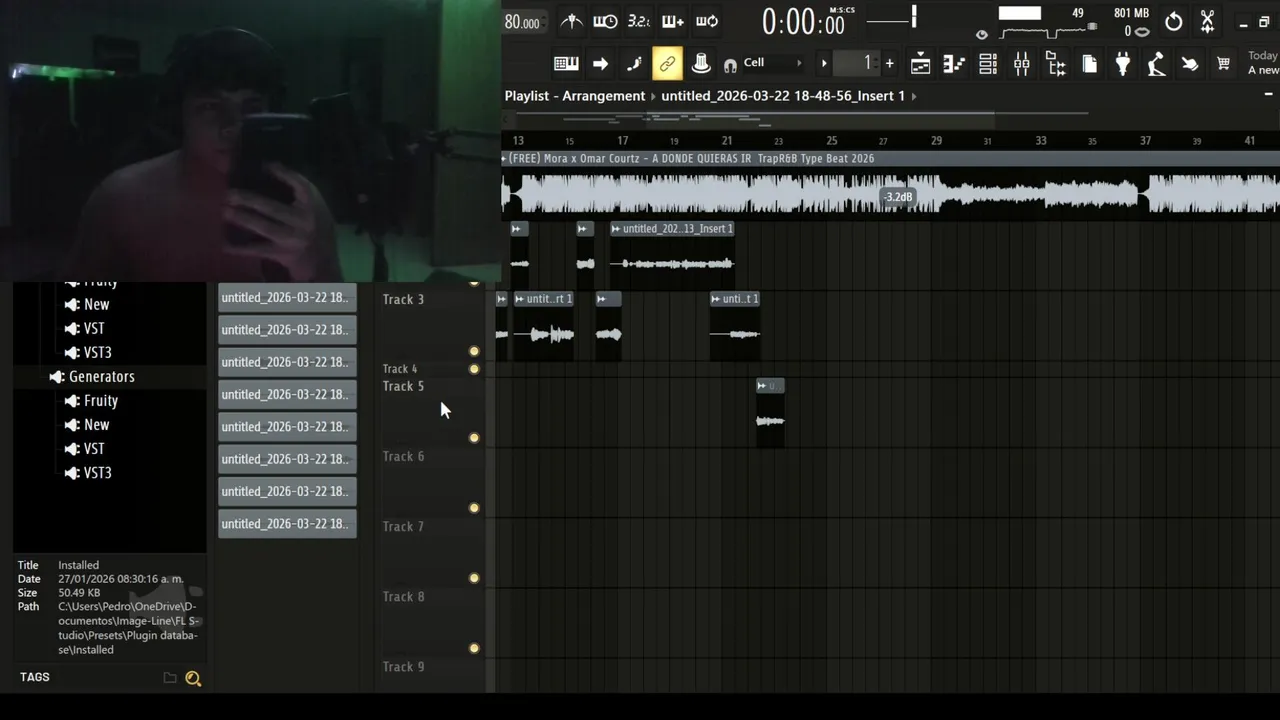Click the TAGS label in browser
The height and width of the screenshot is (720, 1280).
[34, 677]
